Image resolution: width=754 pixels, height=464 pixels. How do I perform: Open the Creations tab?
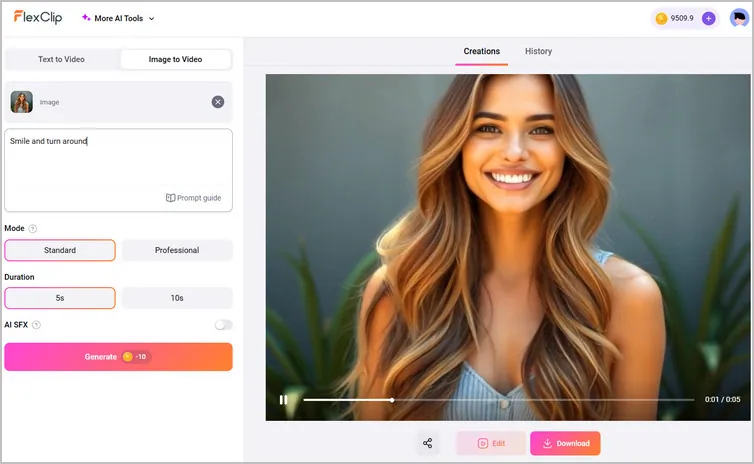point(481,51)
